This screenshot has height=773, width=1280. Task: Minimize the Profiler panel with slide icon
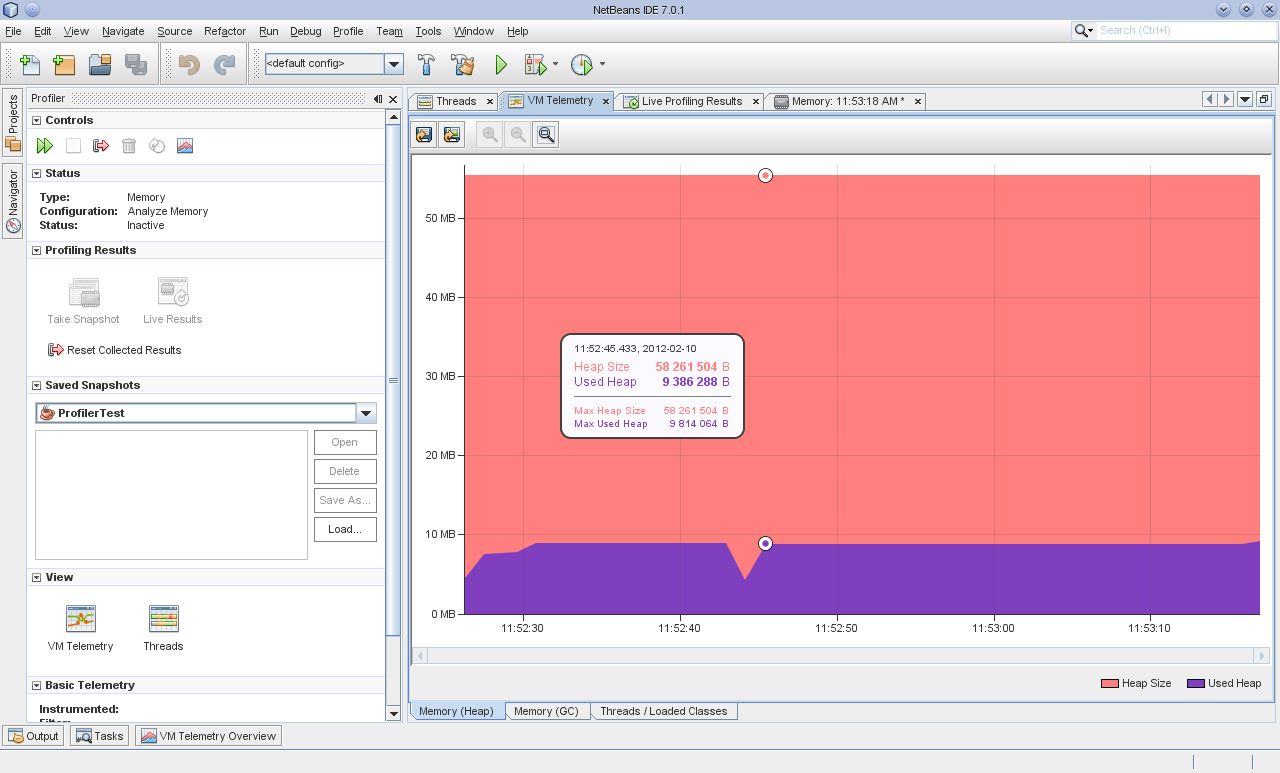378,98
